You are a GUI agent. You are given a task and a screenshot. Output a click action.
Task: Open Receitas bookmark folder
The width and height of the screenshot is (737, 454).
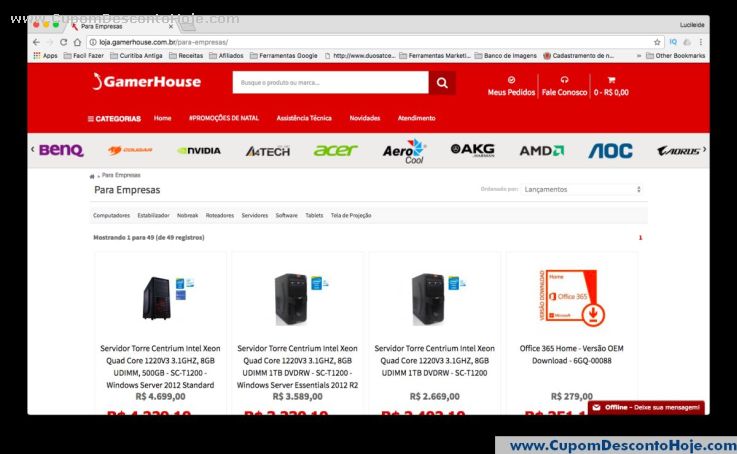186,55
